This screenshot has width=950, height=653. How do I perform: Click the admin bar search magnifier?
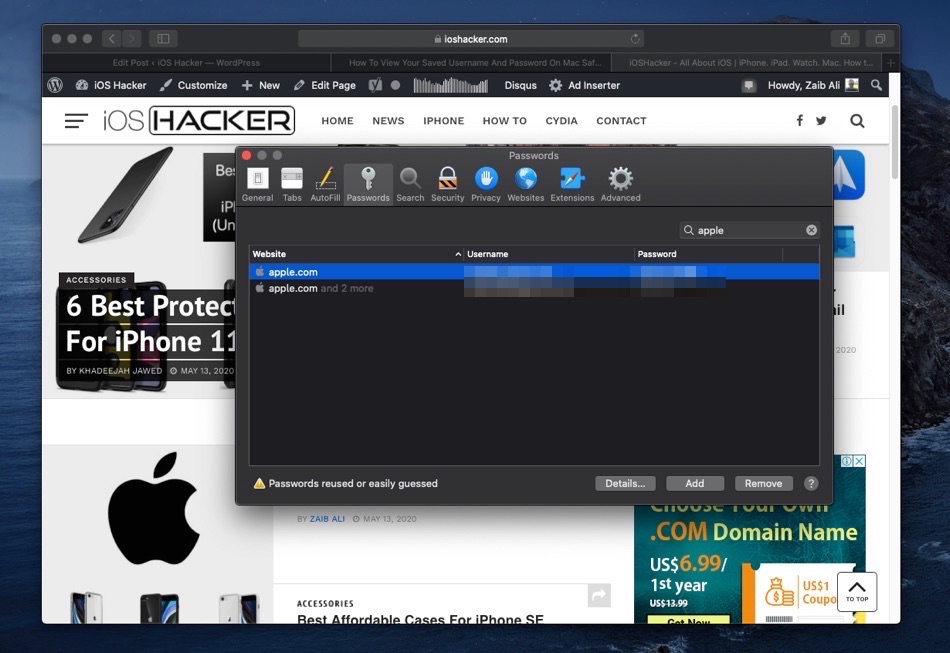[876, 85]
